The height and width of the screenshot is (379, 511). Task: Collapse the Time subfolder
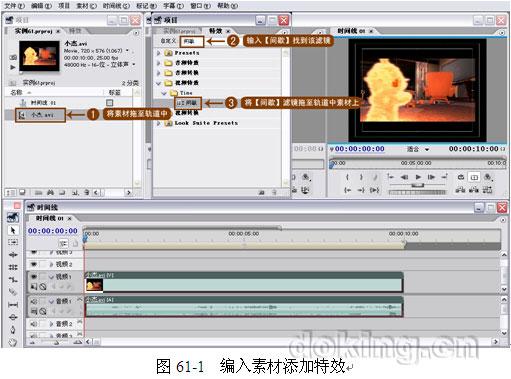[164, 93]
